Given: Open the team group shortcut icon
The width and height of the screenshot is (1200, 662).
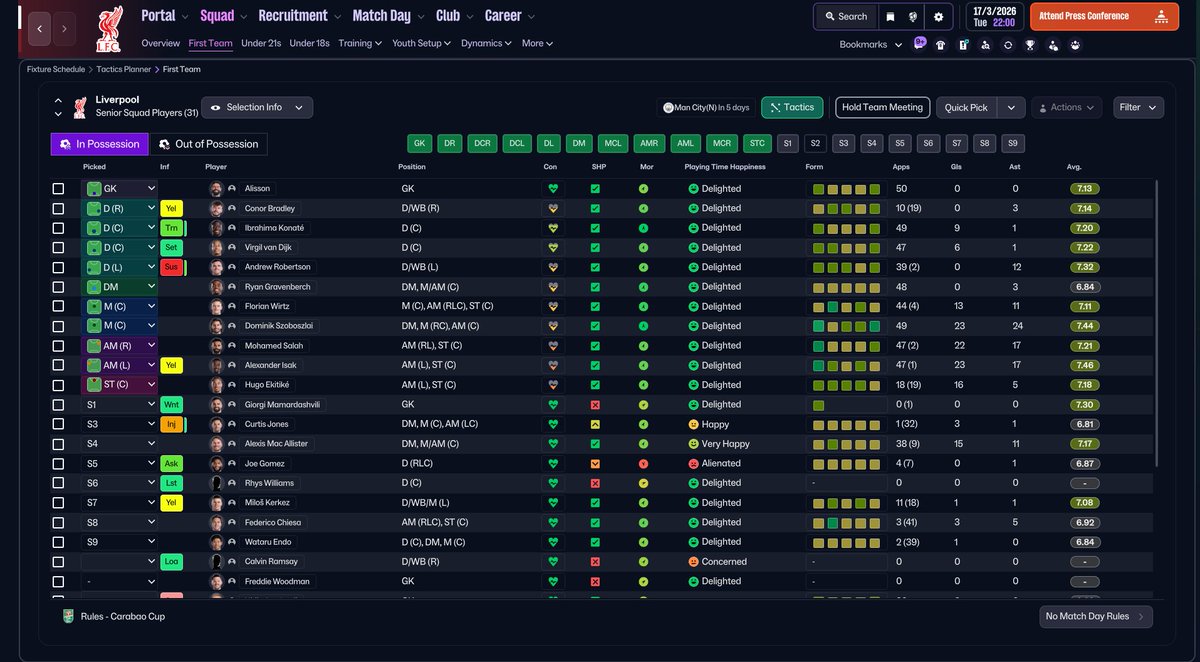Looking at the screenshot, I should pos(1075,45).
